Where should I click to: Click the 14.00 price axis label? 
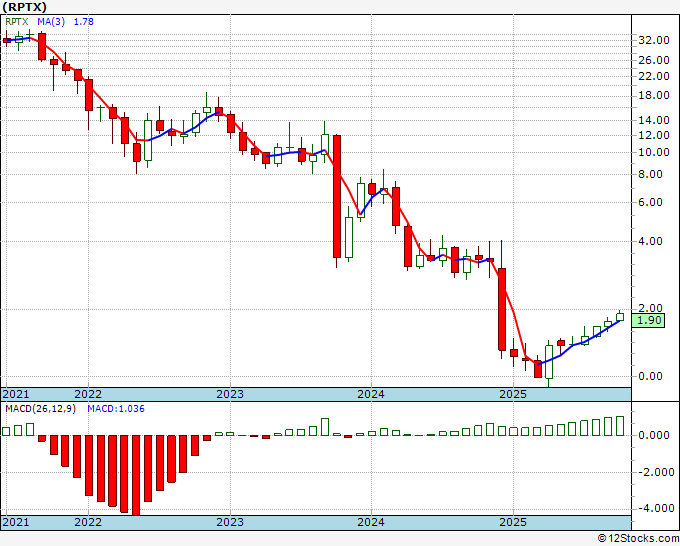point(654,120)
